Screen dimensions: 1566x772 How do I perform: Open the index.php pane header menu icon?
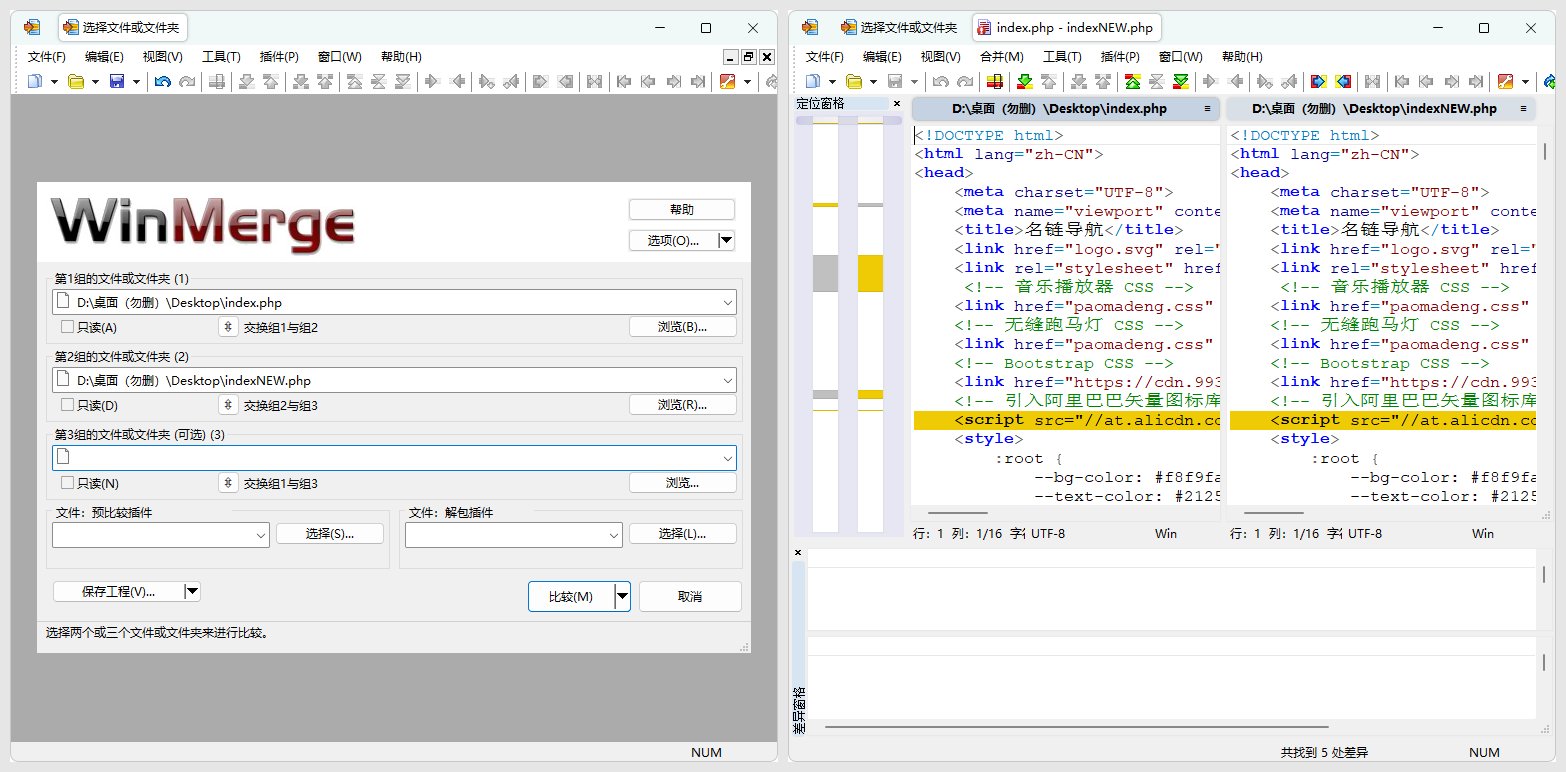point(1207,108)
